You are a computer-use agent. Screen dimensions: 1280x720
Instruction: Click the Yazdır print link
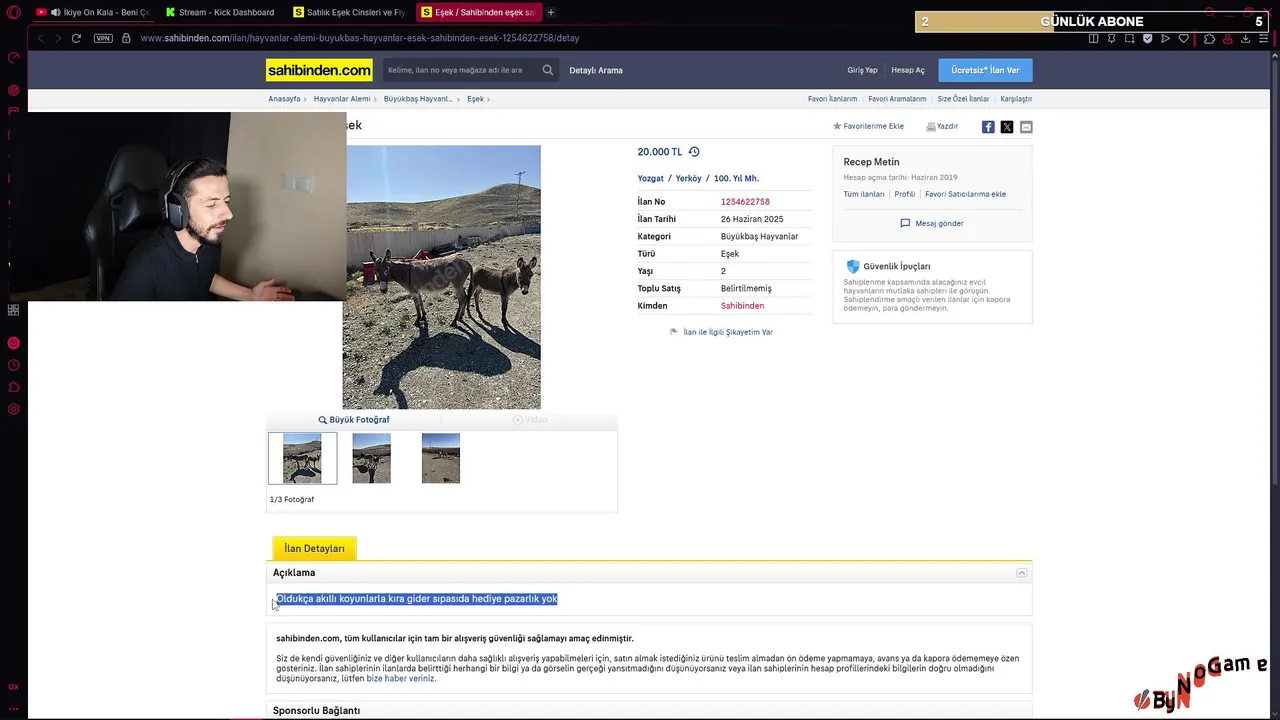tap(942, 126)
